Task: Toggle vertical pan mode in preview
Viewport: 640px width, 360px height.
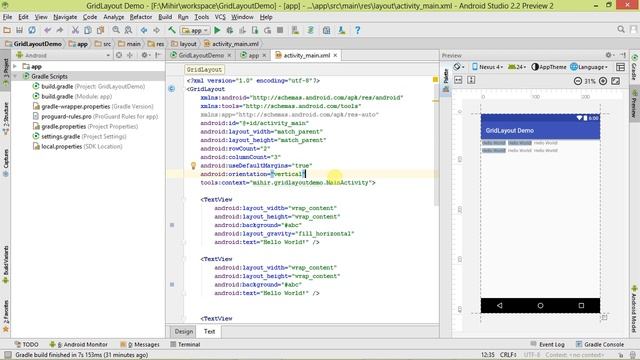Action: (x=471, y=80)
